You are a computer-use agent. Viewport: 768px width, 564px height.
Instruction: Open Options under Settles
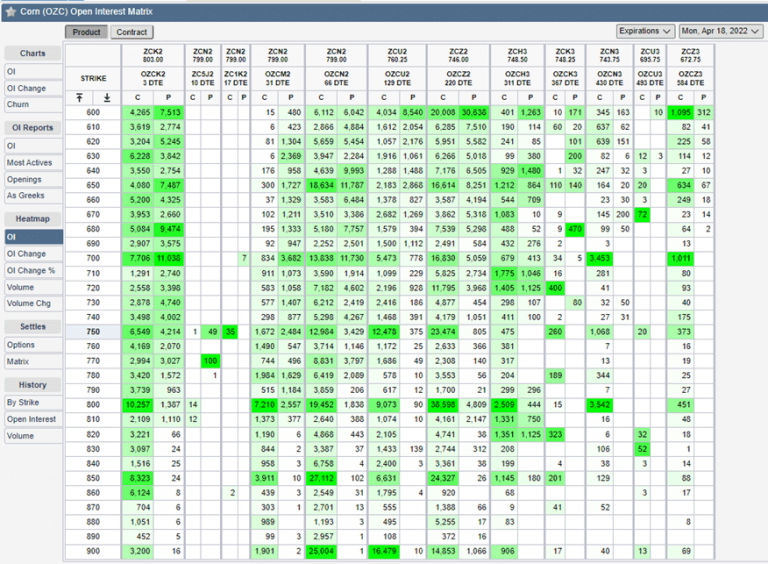click(34, 345)
